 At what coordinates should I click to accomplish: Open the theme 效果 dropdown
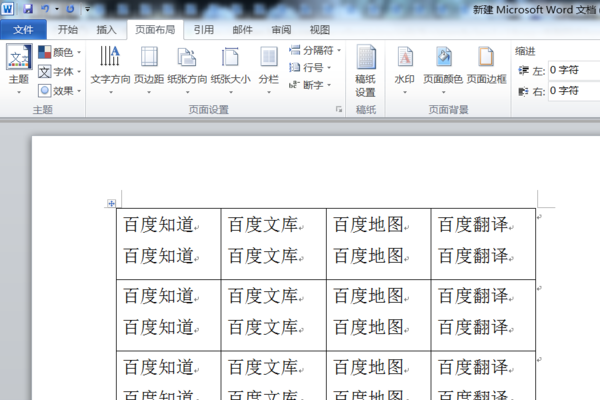(59, 91)
